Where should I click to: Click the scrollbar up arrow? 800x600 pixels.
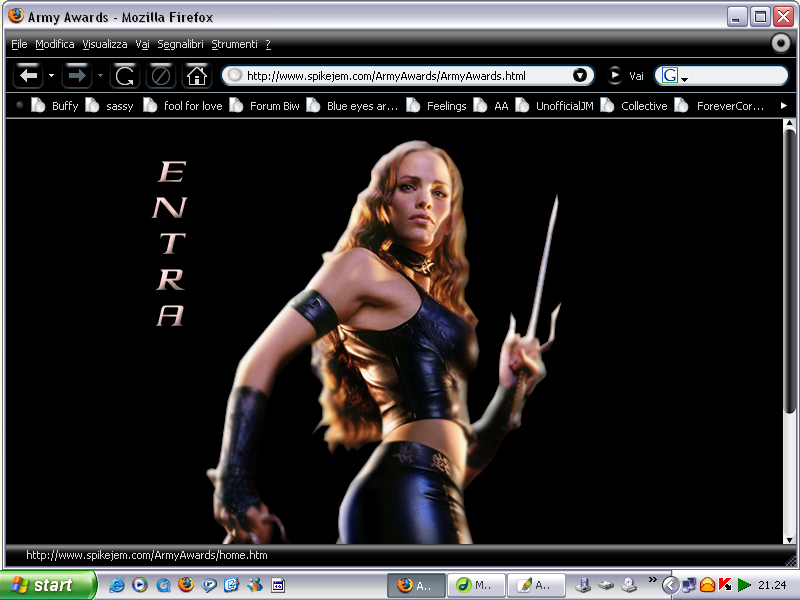pos(789,123)
